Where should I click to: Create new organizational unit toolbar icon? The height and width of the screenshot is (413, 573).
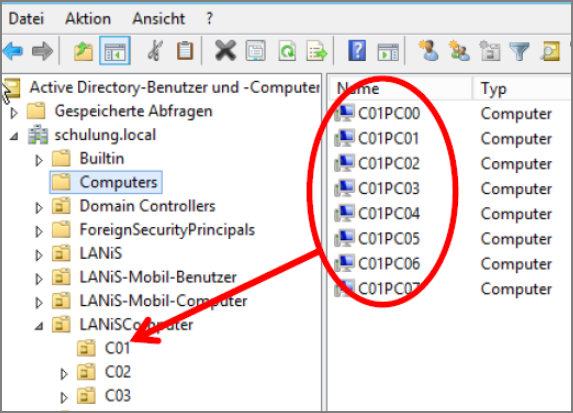(489, 51)
